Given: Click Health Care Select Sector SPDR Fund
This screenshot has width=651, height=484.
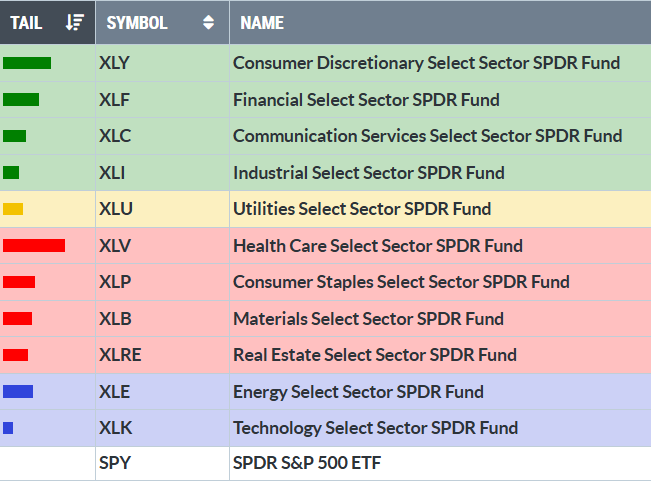Looking at the screenshot, I should point(378,246).
